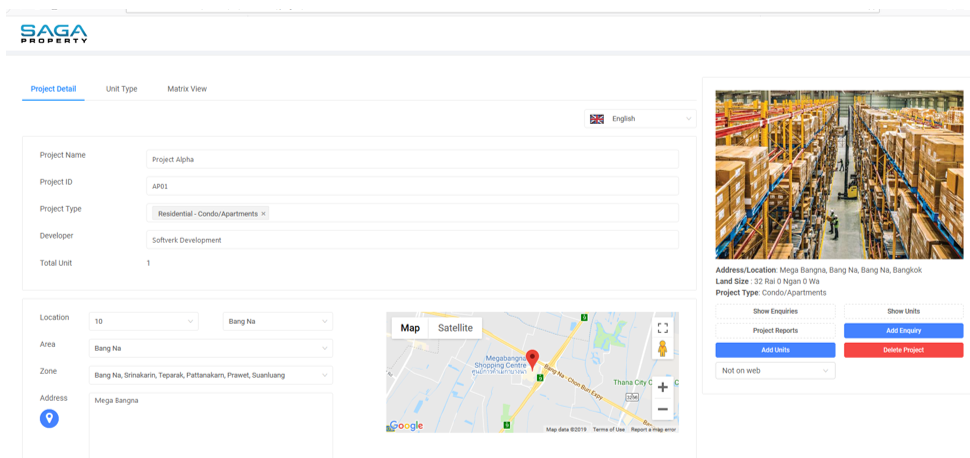The width and height of the screenshot is (970, 458).
Task: Remove Residential - Condo/Apartments tag
Action: 264,214
